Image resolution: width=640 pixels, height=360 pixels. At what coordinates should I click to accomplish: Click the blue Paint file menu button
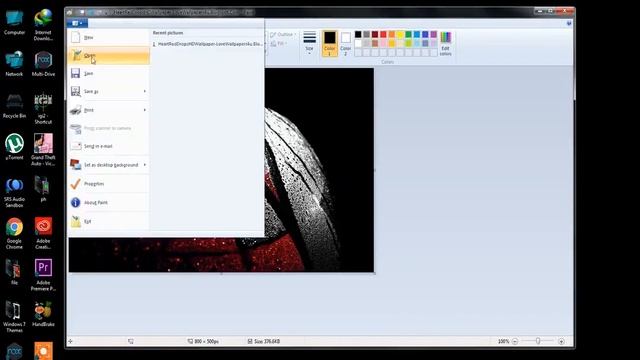(77, 23)
